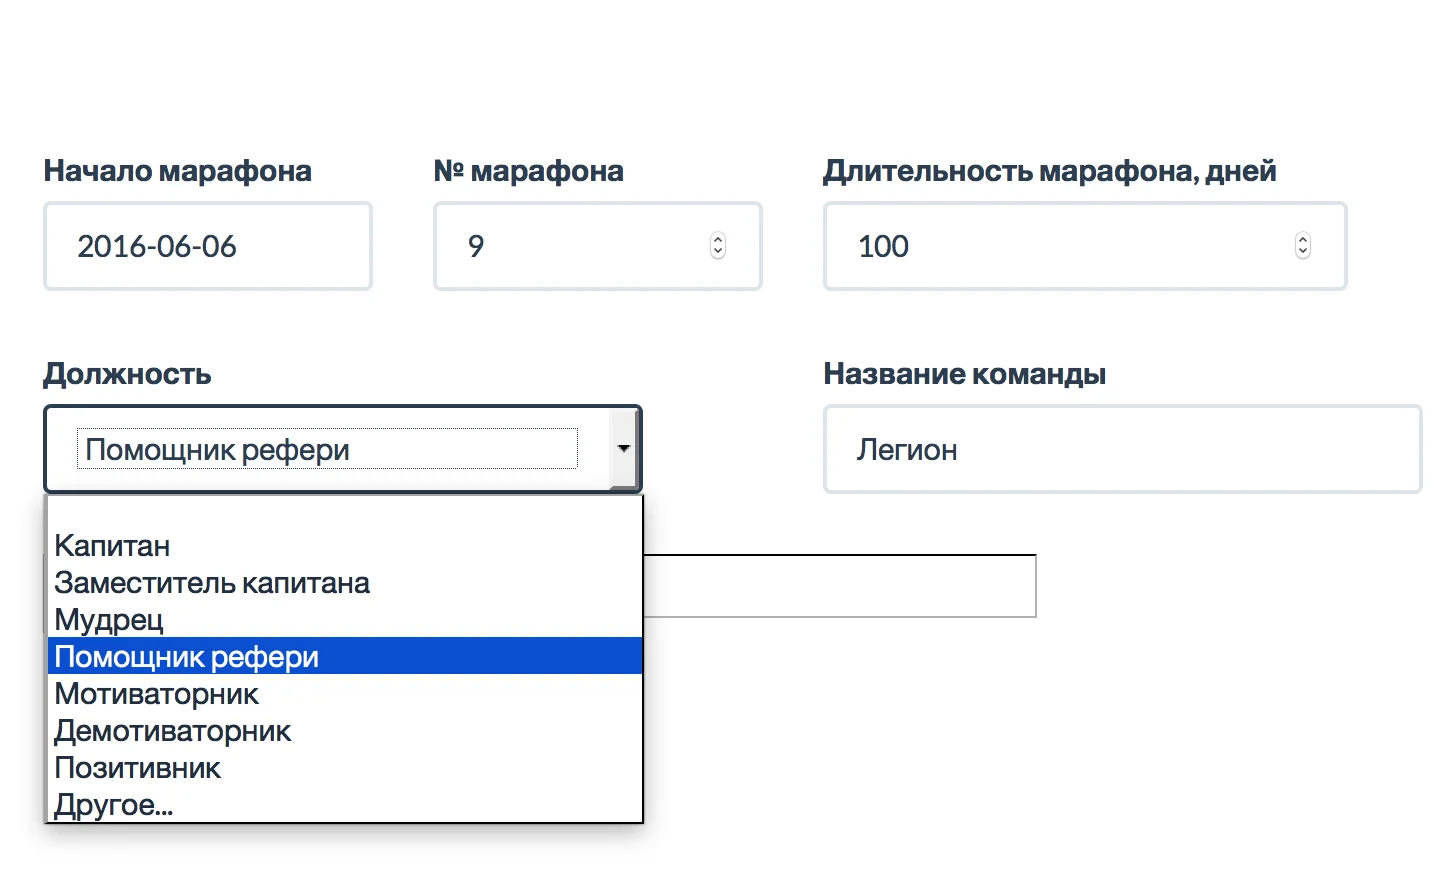Increase the марафона number using the up stepper
This screenshot has width=1450, height=878.
pos(718,239)
